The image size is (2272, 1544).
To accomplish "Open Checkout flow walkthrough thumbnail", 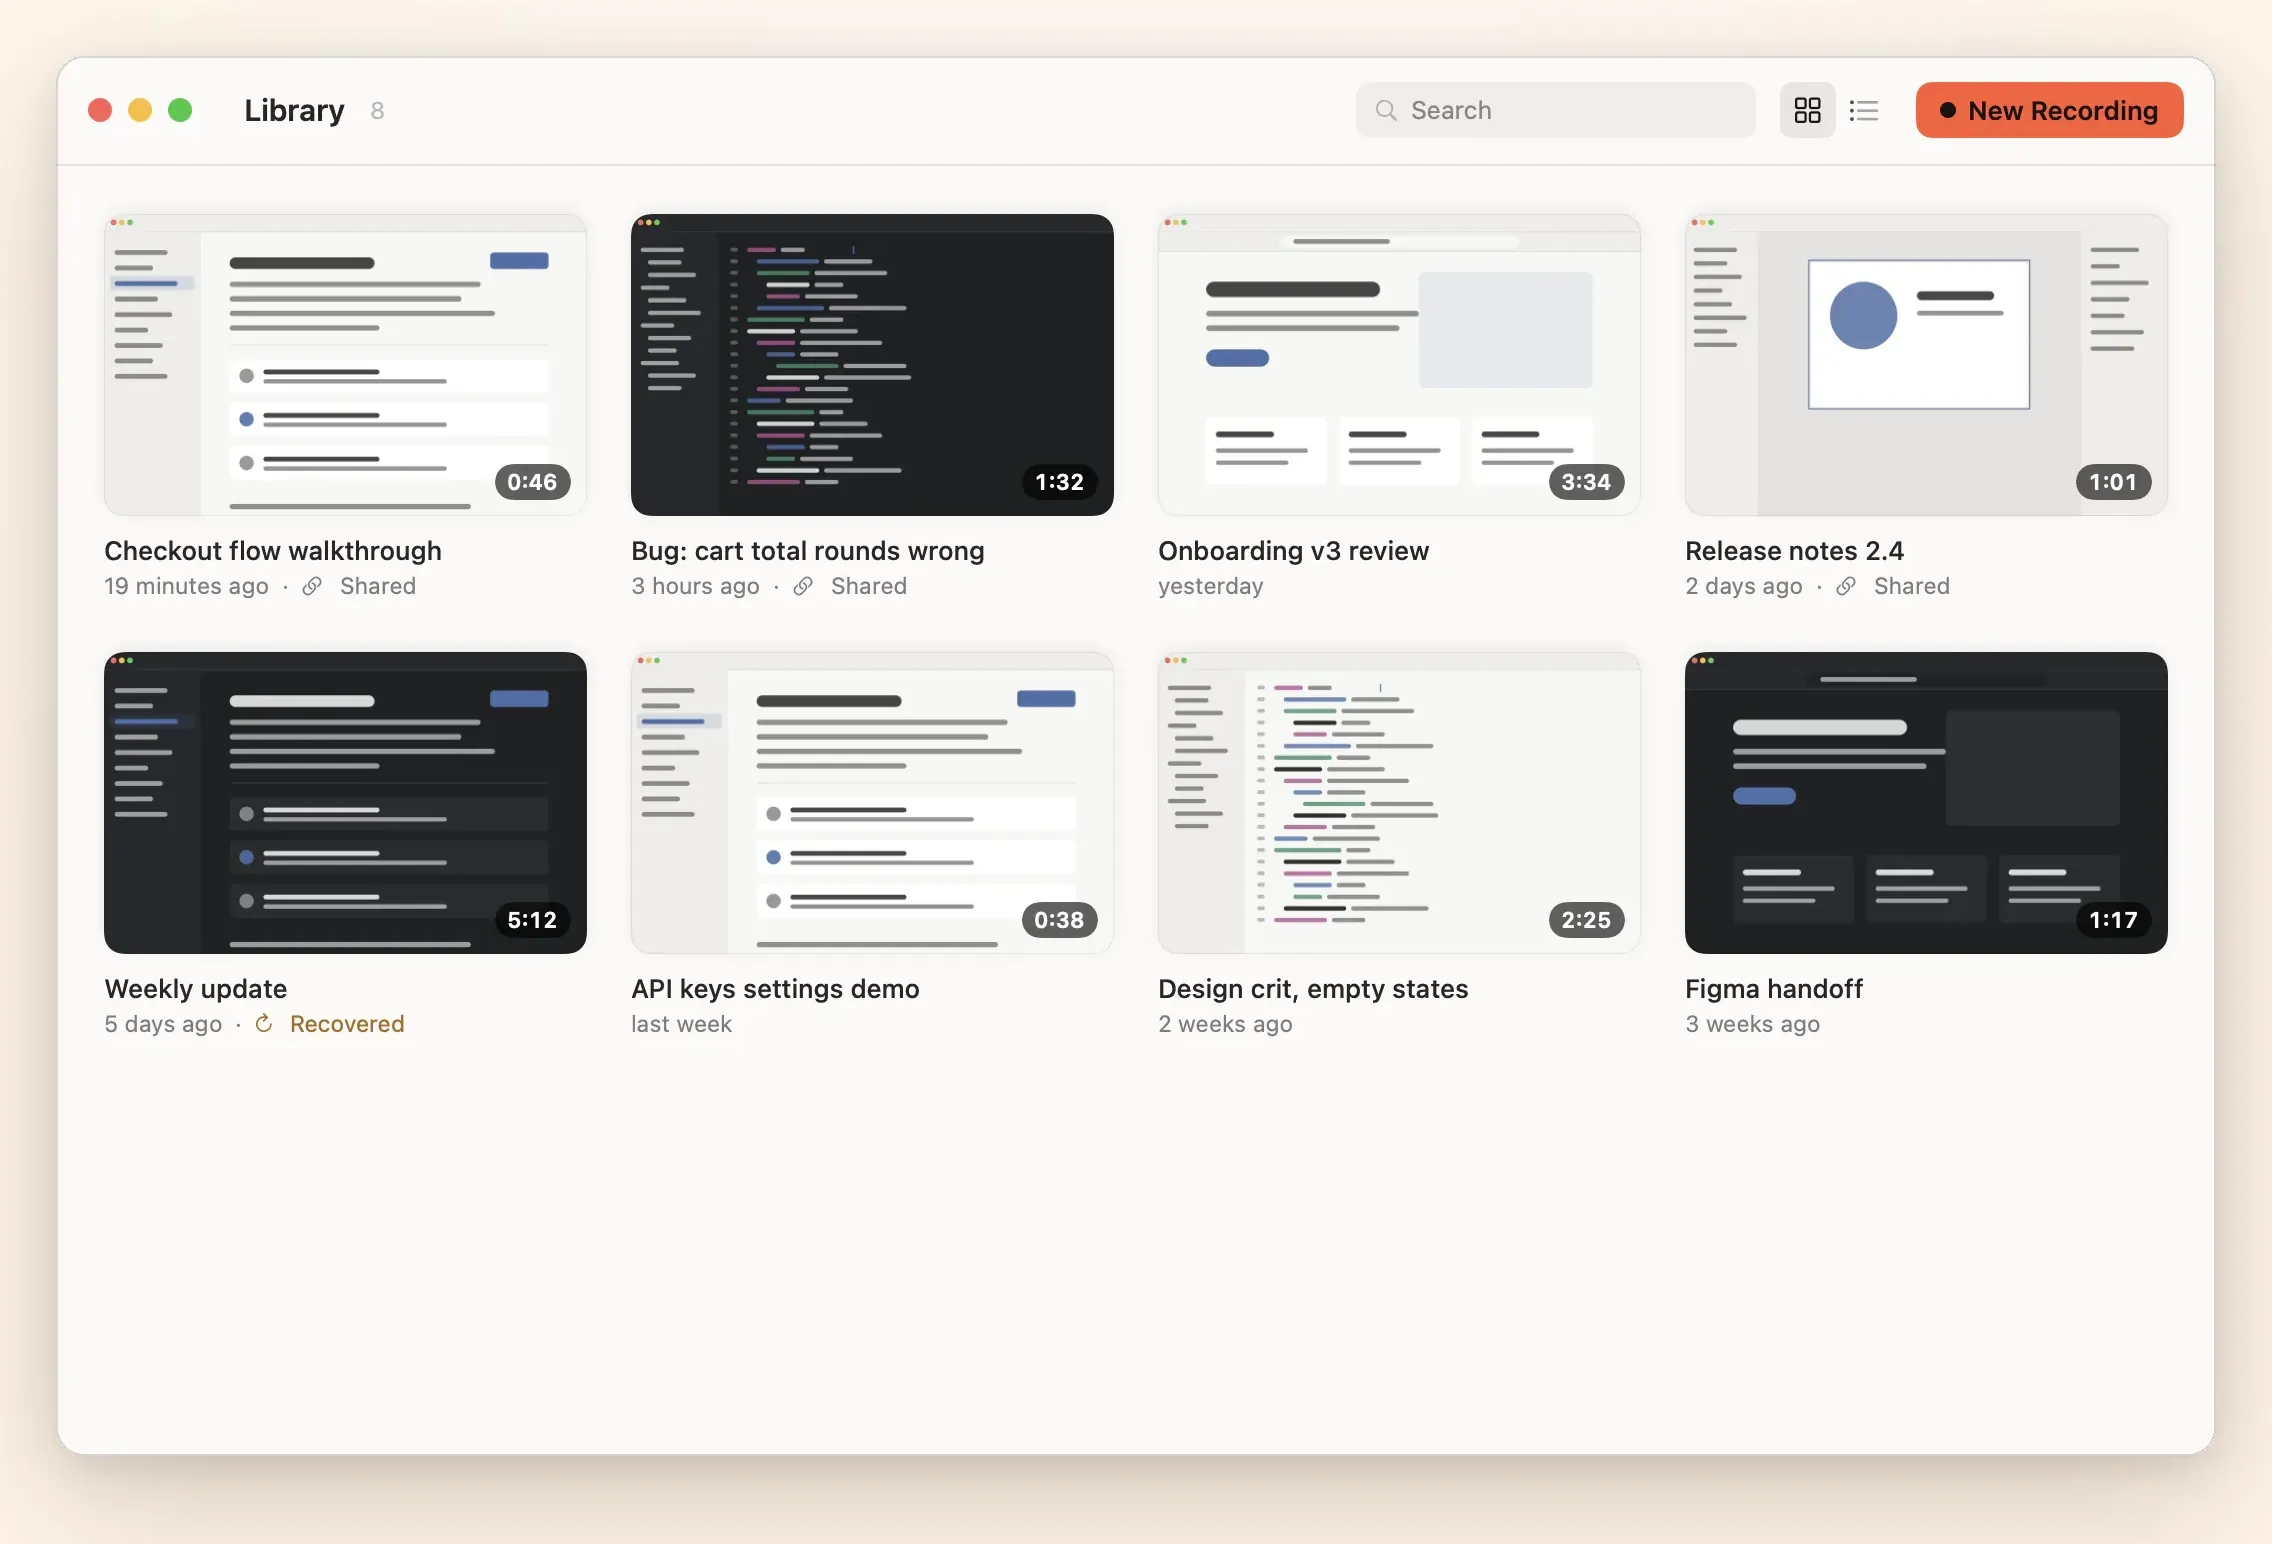I will pyautogui.click(x=345, y=365).
